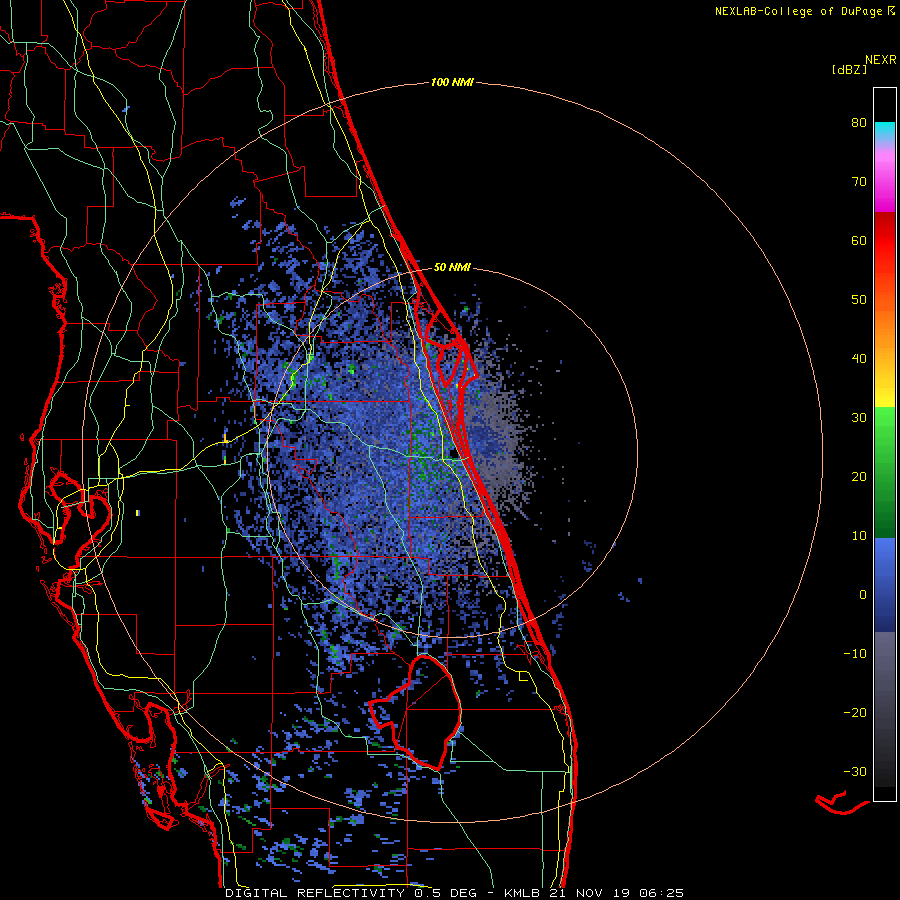
Task: Click the 70 dBZ scale value
Action: (x=859, y=182)
